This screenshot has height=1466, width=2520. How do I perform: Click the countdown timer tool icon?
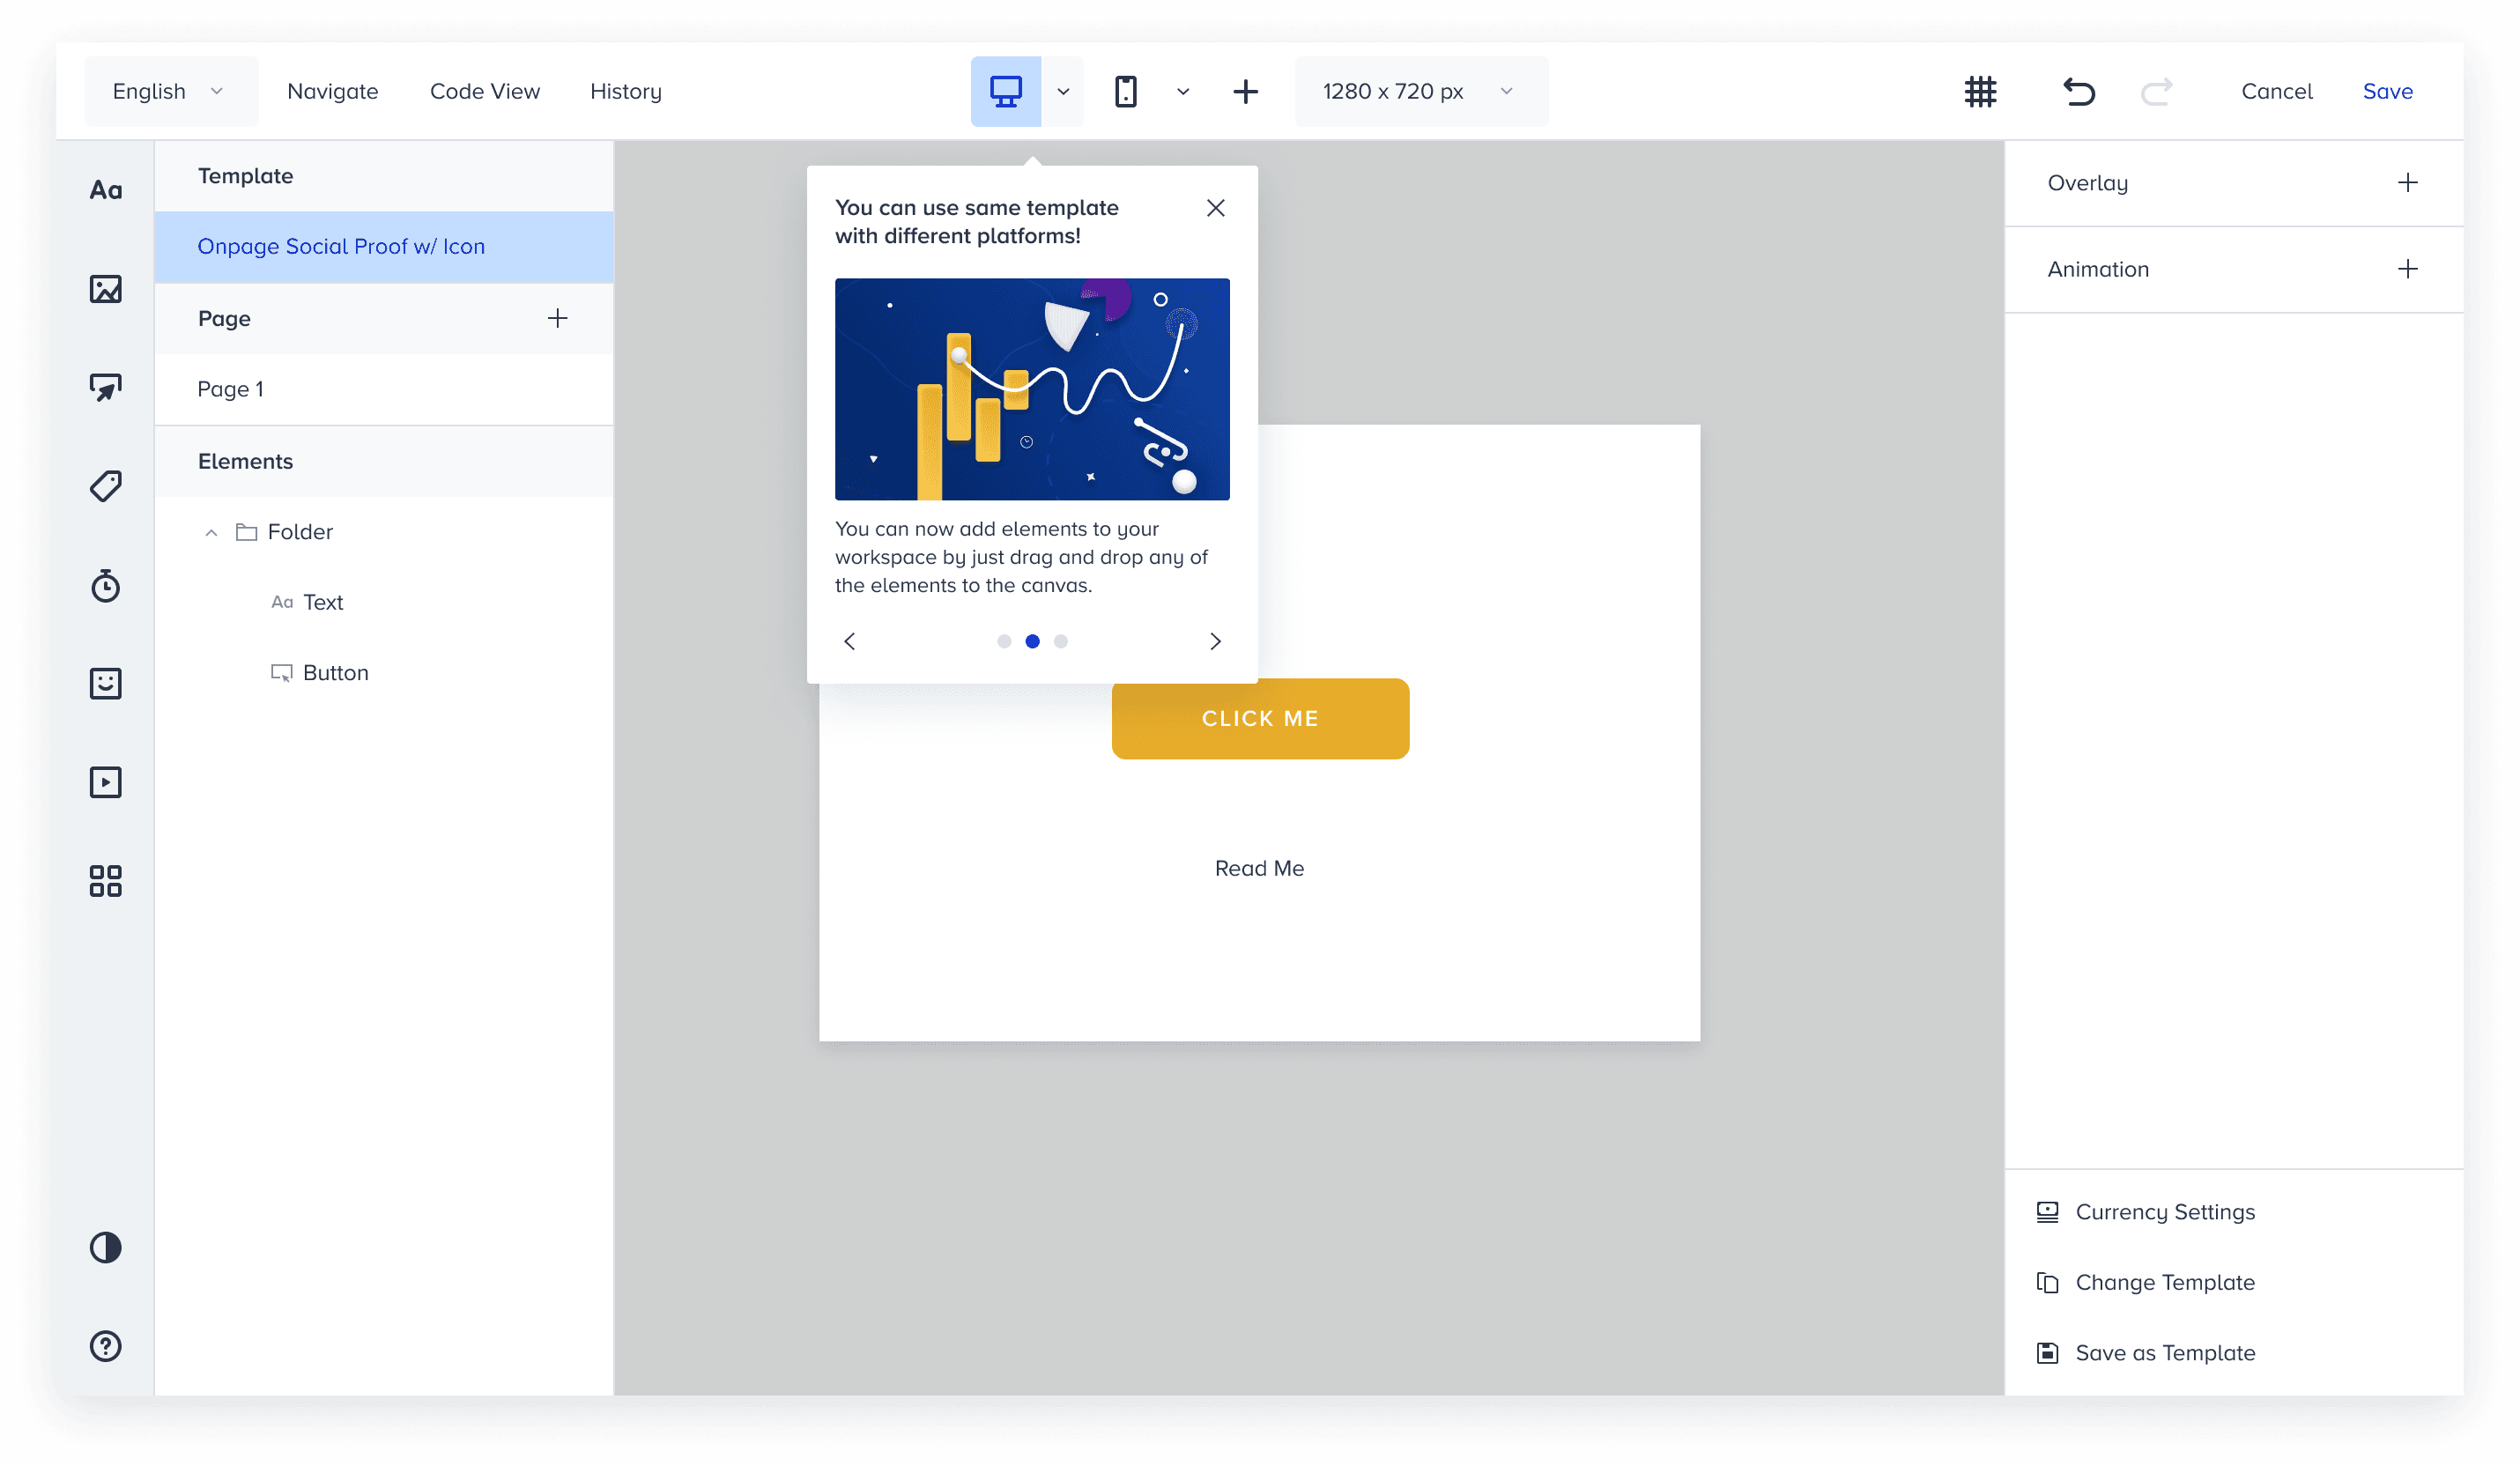coord(105,585)
